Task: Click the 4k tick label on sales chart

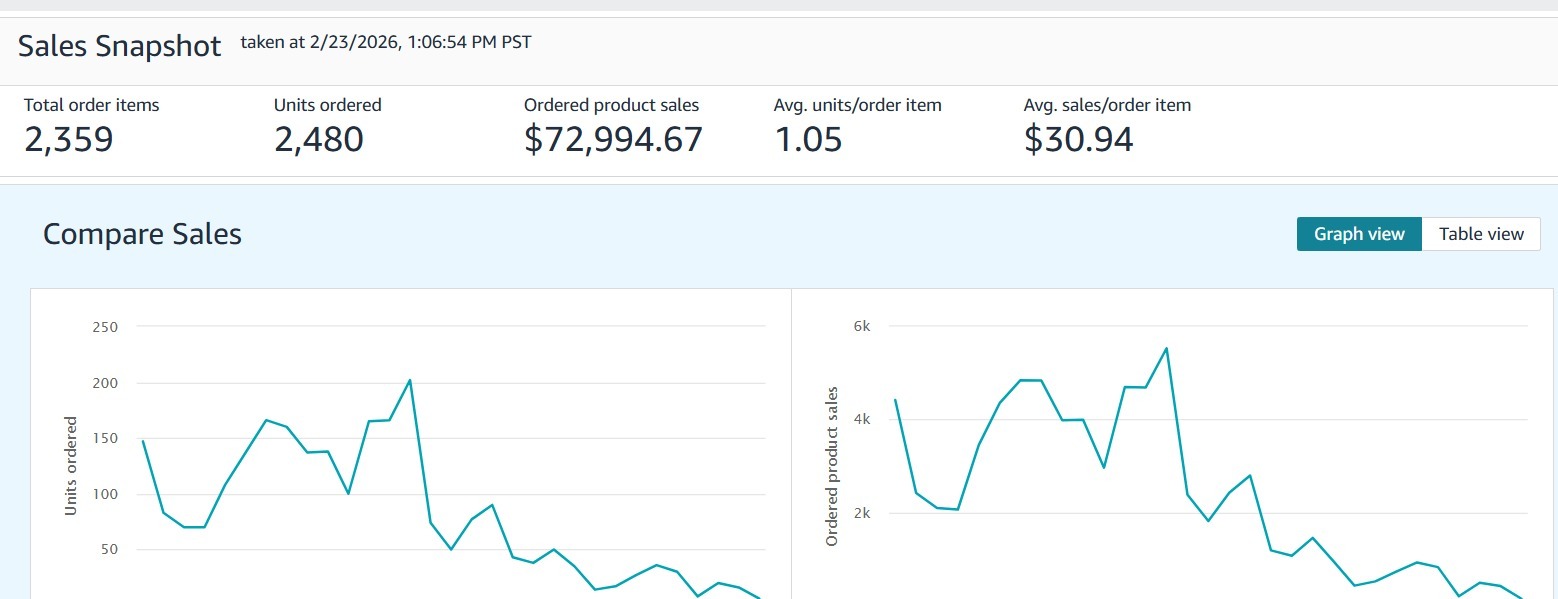Action: [861, 419]
